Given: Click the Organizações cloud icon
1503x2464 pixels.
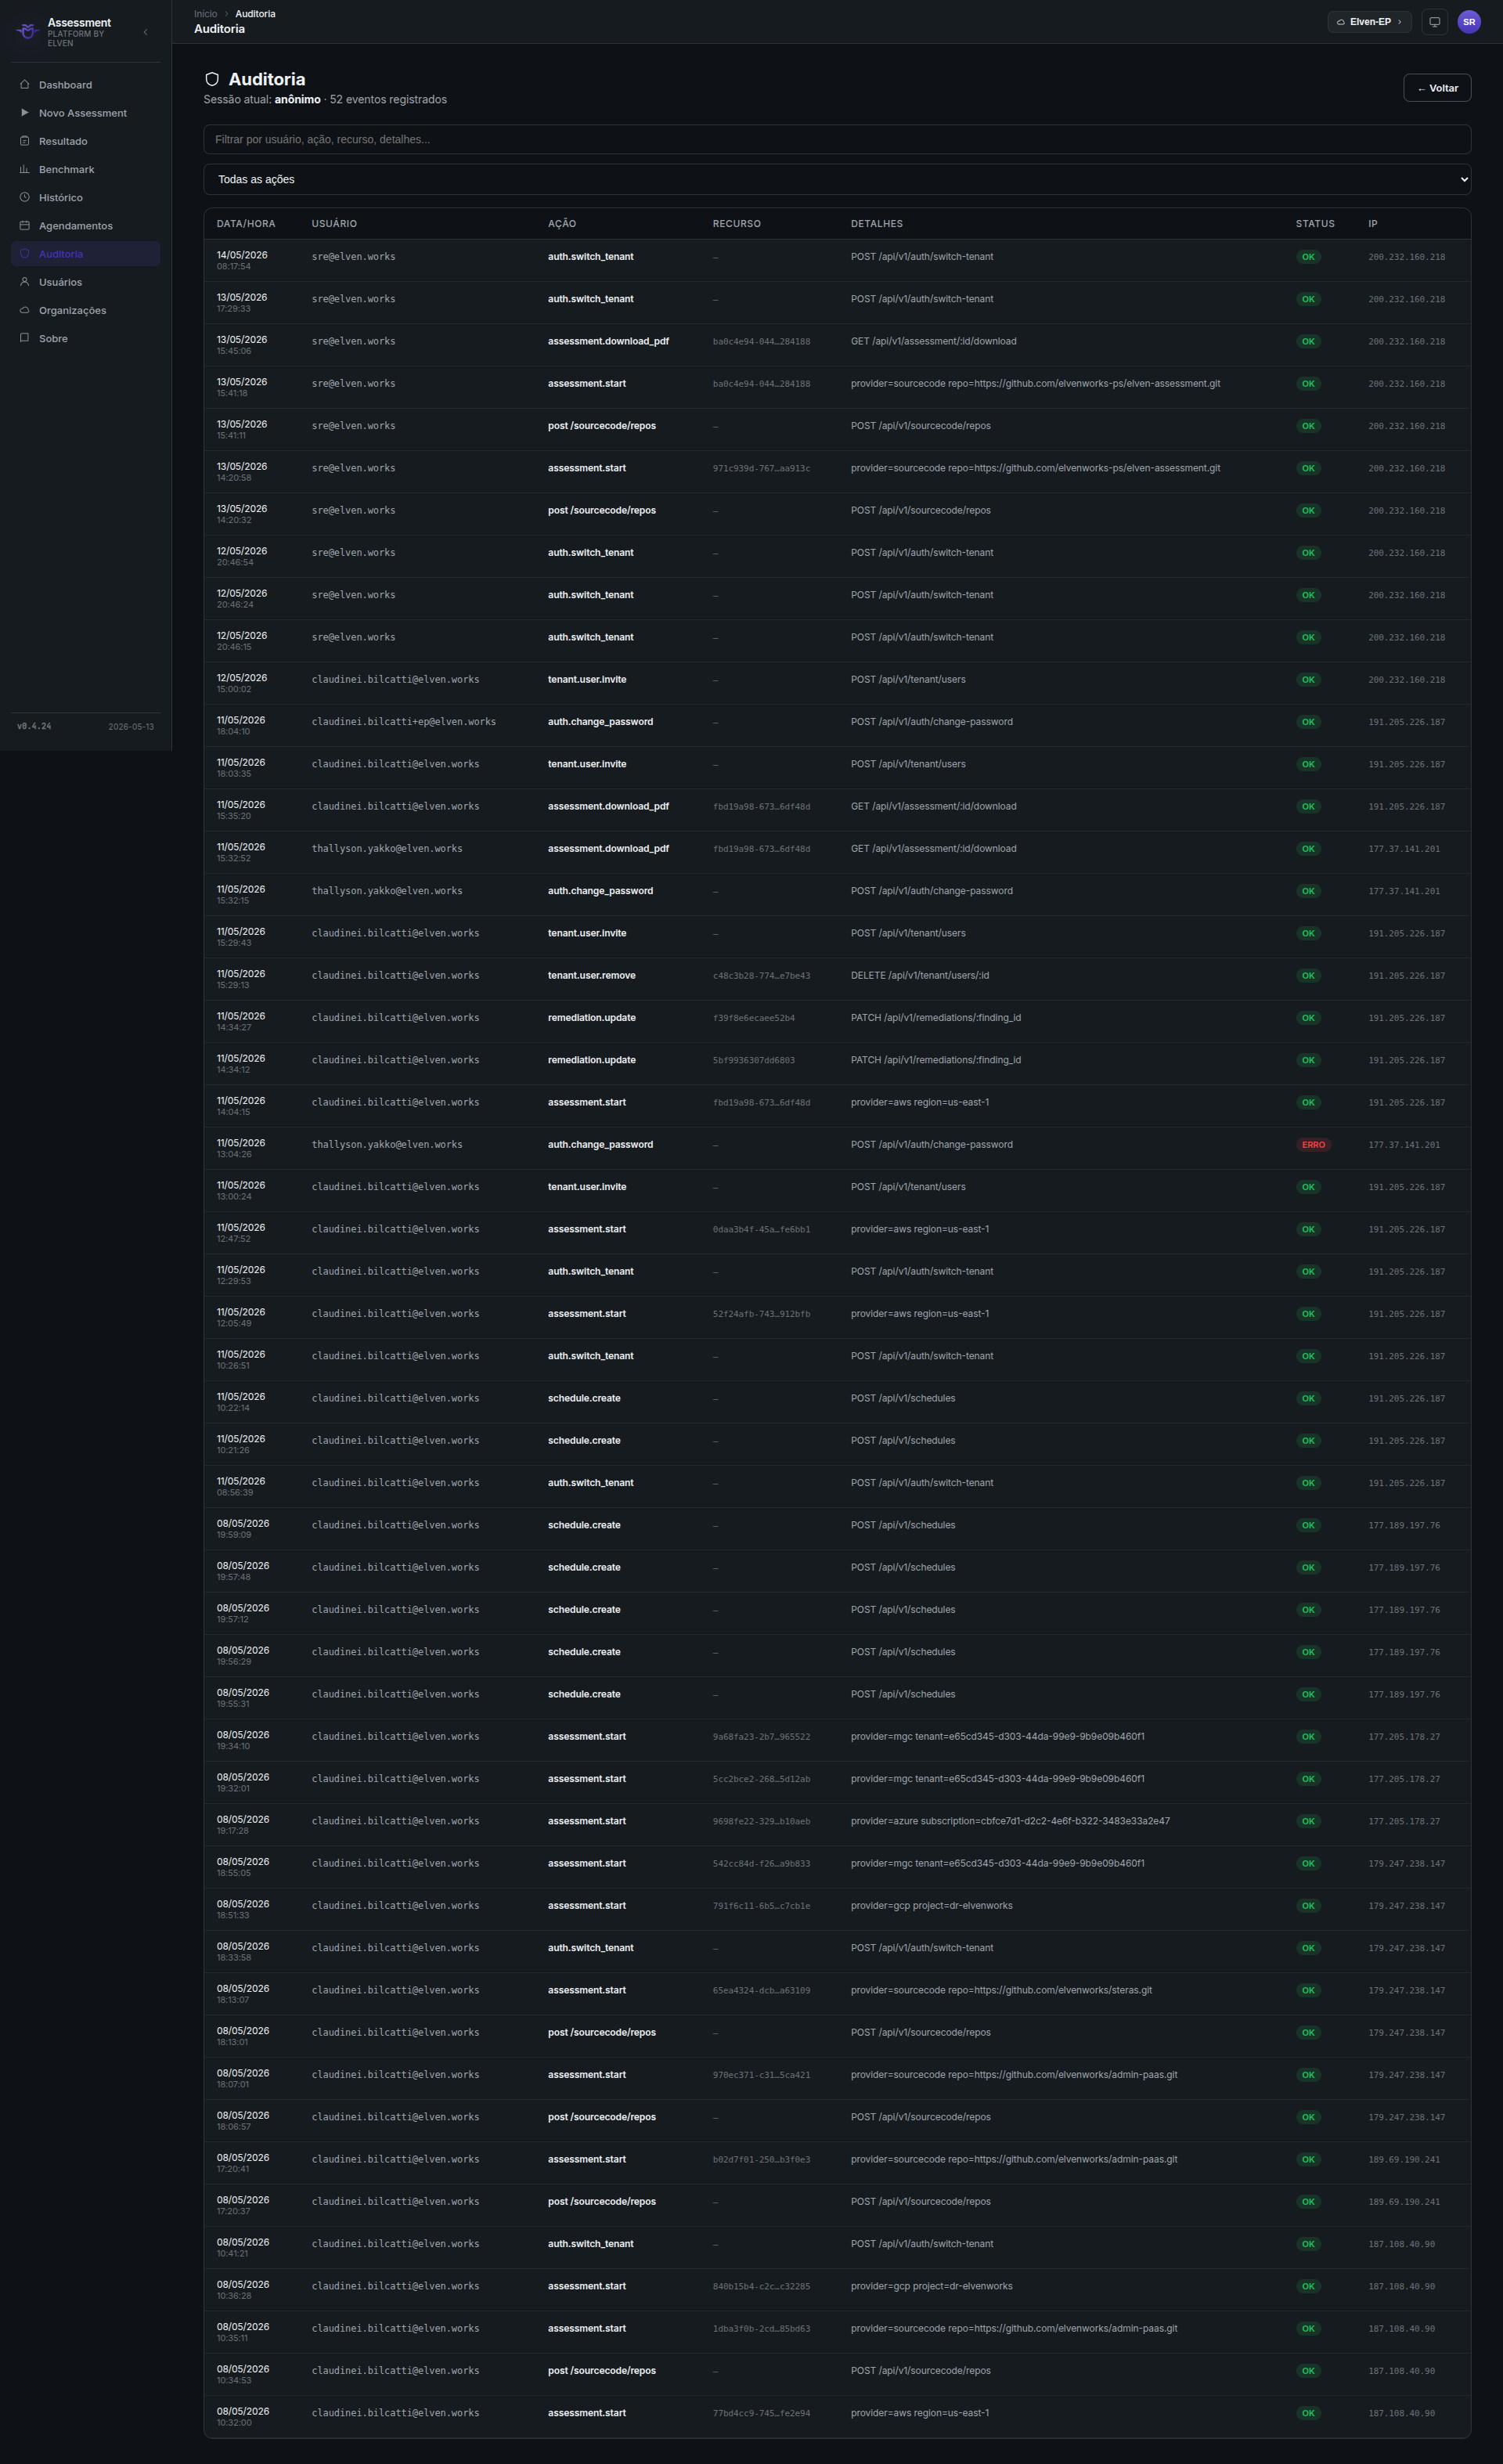Looking at the screenshot, I should 25,310.
